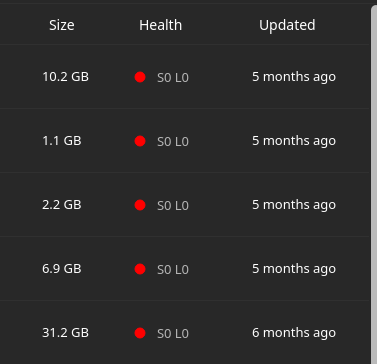Click the 6 months ago updated entry
Viewport: 377px width, 364px height.
[294, 333]
